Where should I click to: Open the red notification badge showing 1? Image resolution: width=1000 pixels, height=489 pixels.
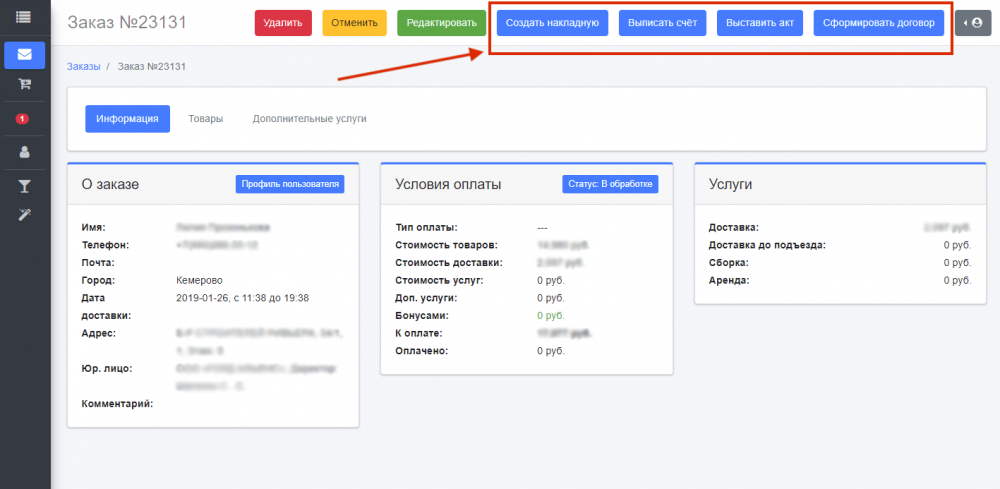point(22,119)
